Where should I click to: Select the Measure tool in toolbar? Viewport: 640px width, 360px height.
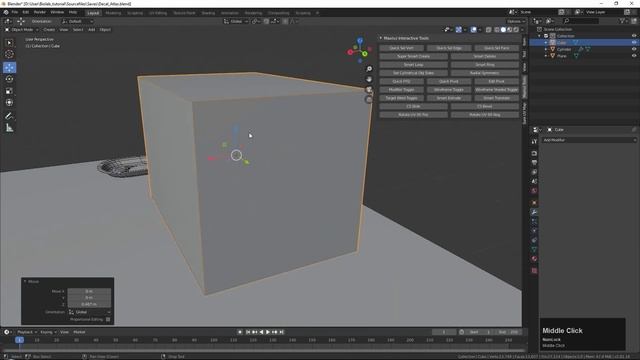click(x=9, y=128)
